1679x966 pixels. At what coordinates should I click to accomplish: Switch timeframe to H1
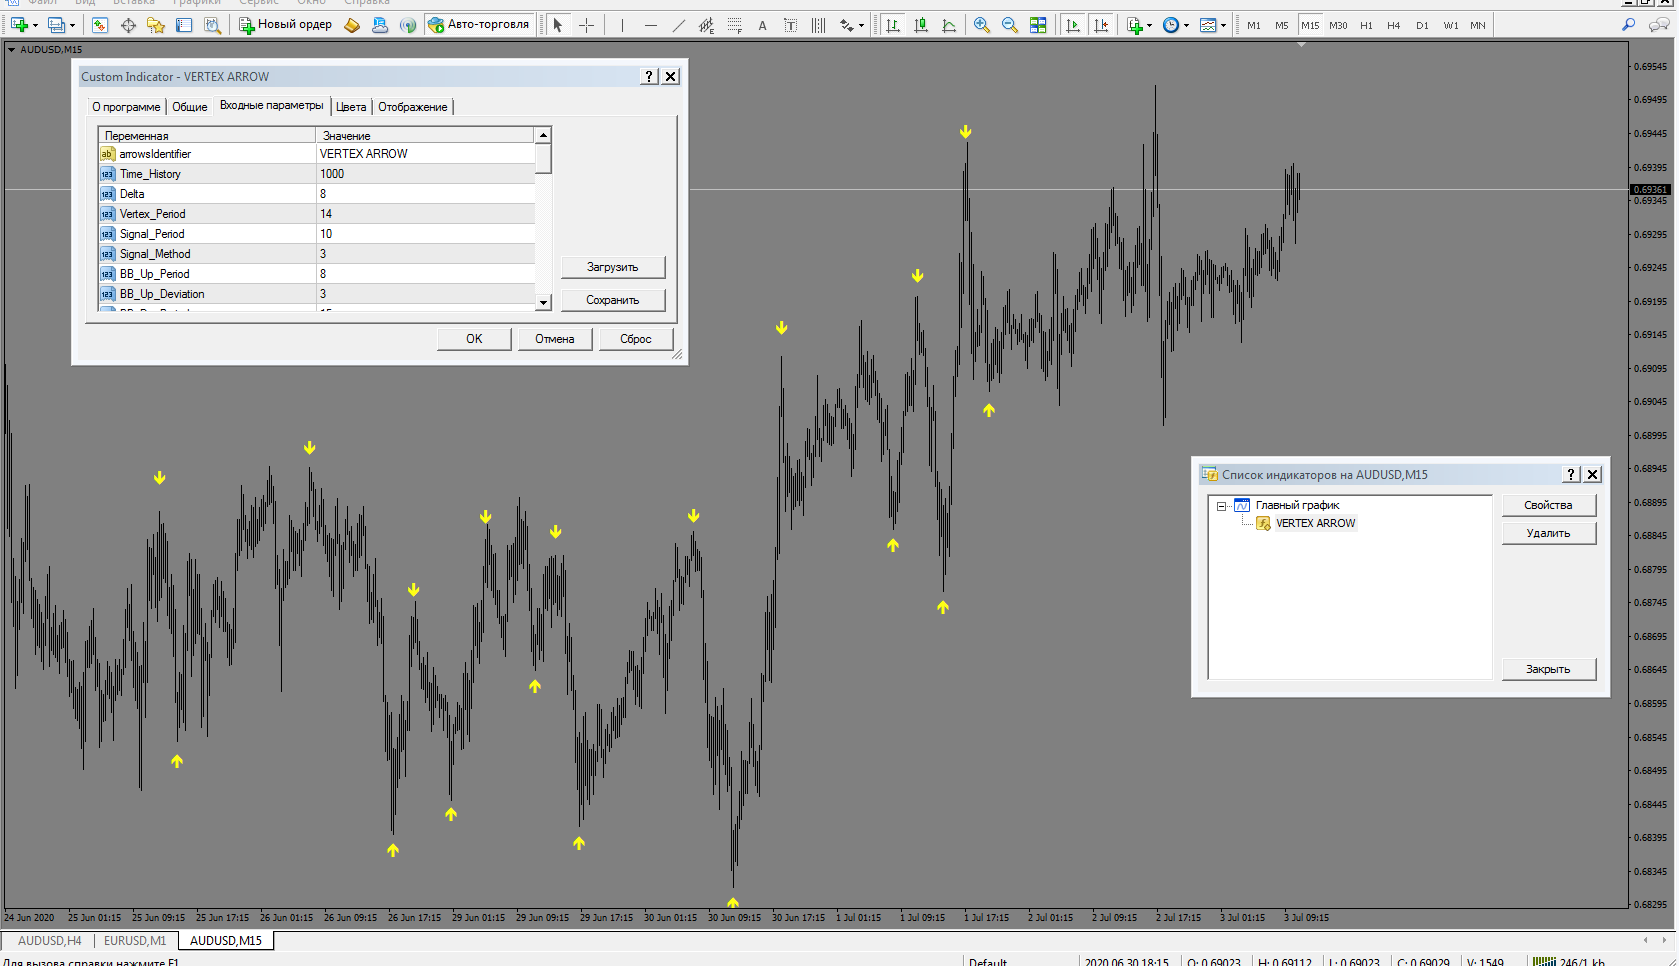pos(1366,25)
